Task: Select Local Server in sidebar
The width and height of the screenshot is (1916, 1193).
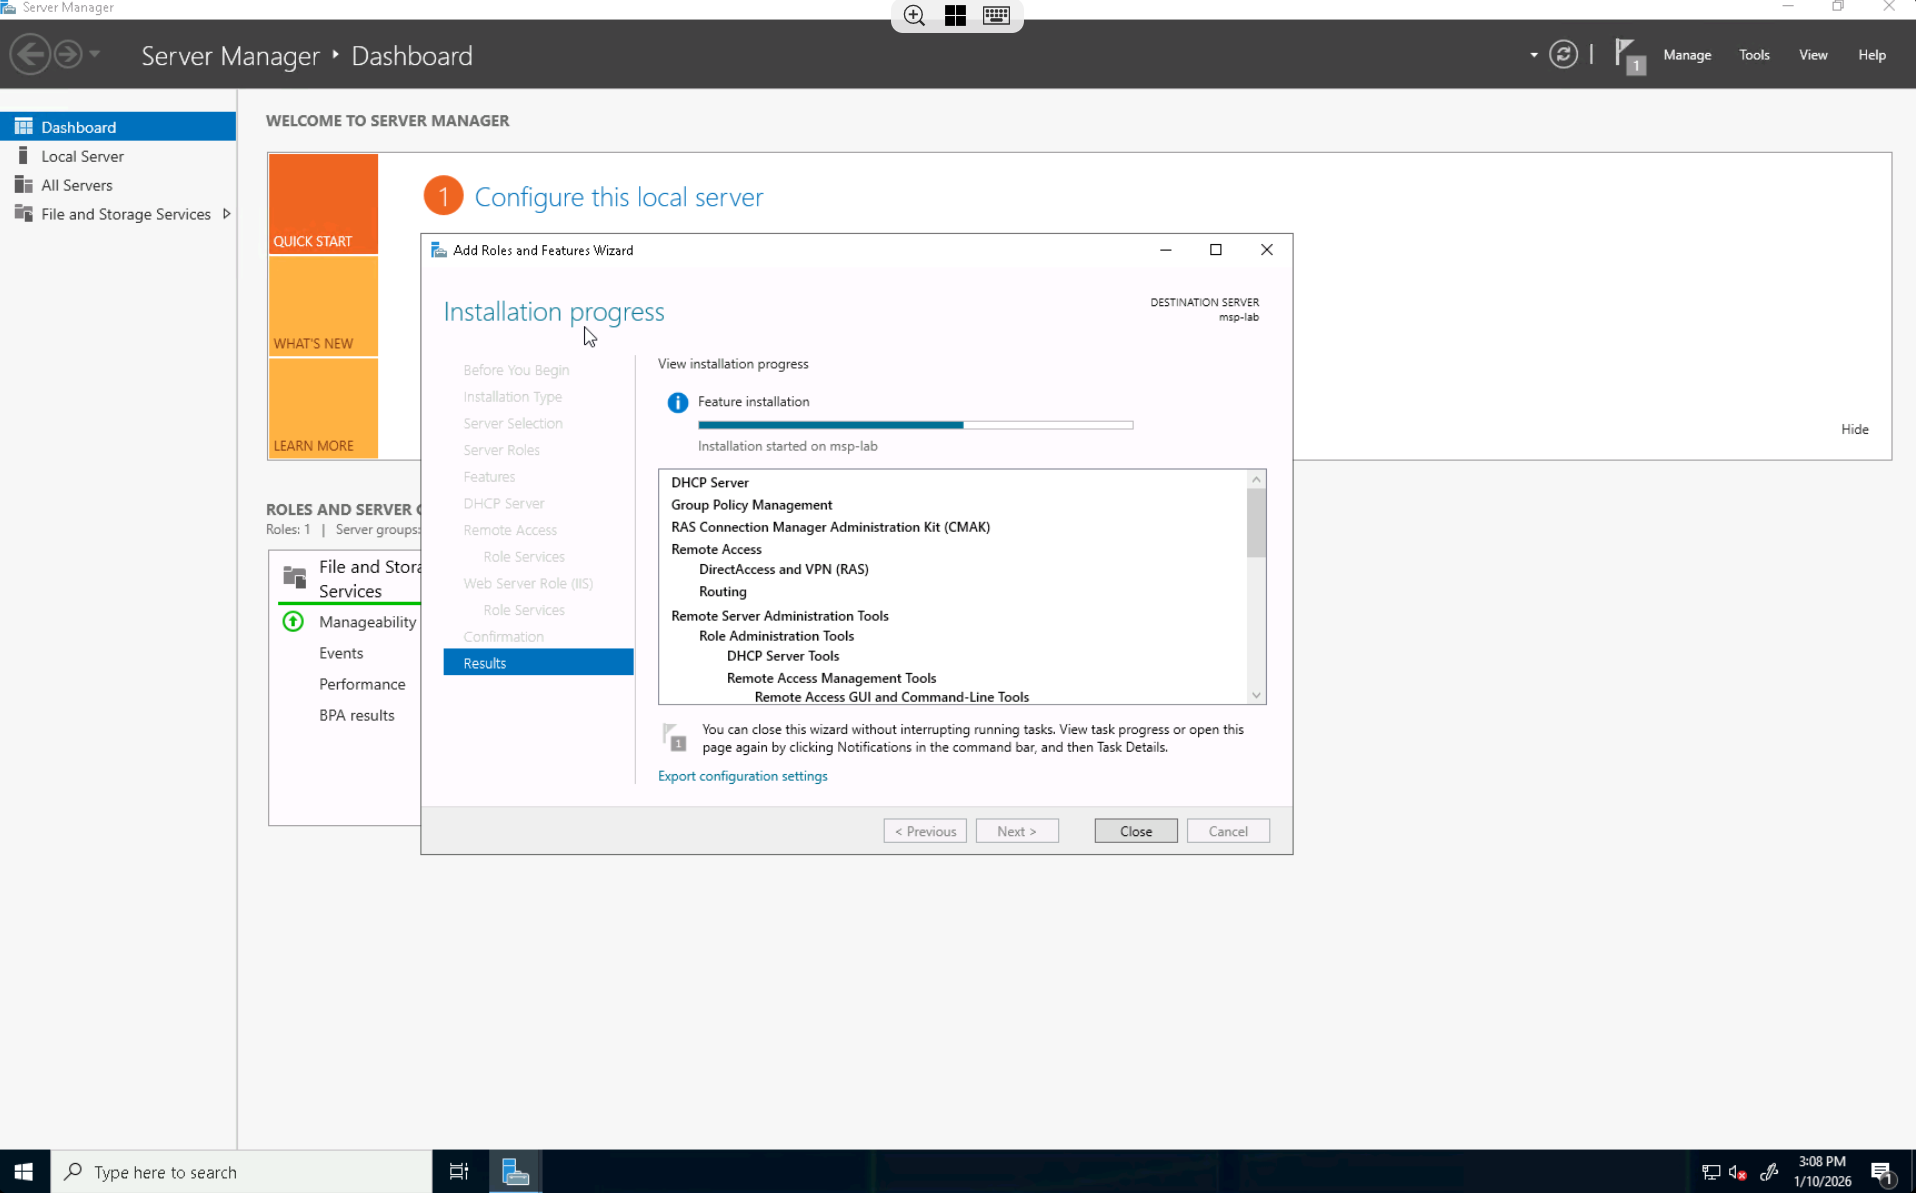Action: tap(82, 156)
